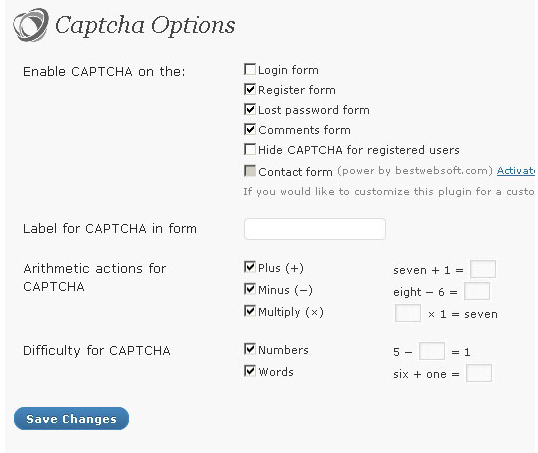Disable the Words difficulty option
The image size is (538, 453).
point(250,371)
